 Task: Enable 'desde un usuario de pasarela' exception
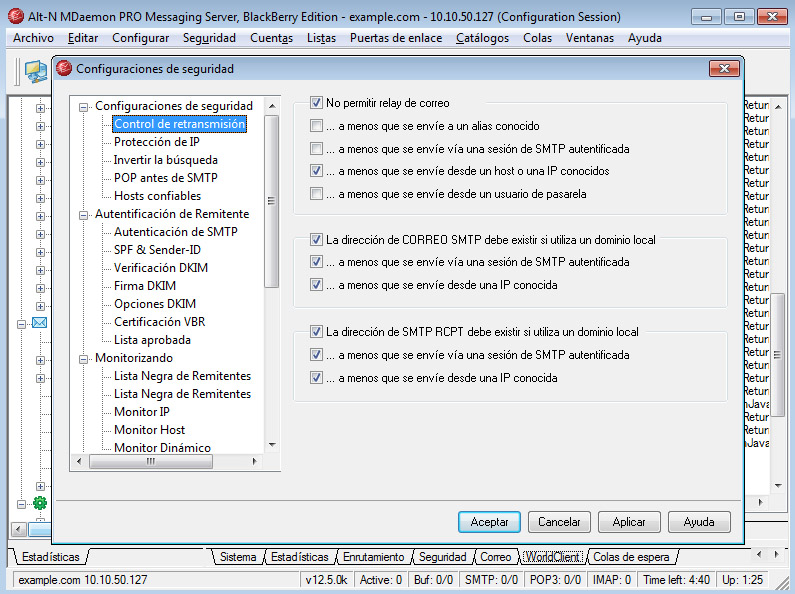point(316,194)
